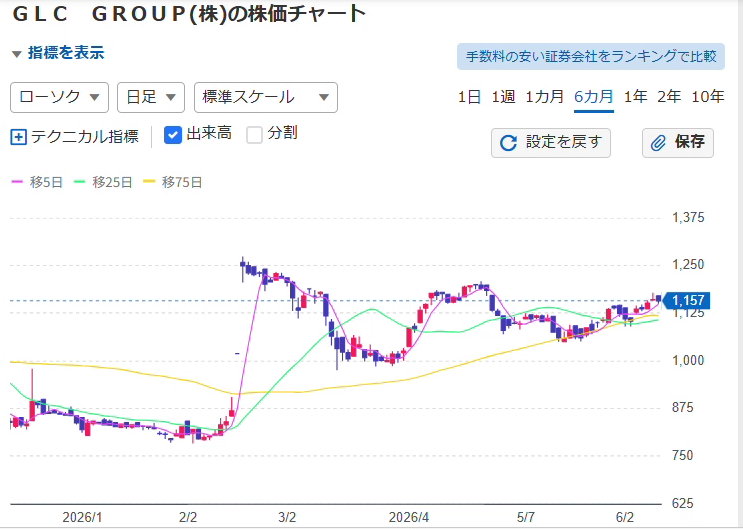The height and width of the screenshot is (531, 743).
Task: Click the magenta 移5日 legend swatch
Action: pyautogui.click(x=17, y=182)
